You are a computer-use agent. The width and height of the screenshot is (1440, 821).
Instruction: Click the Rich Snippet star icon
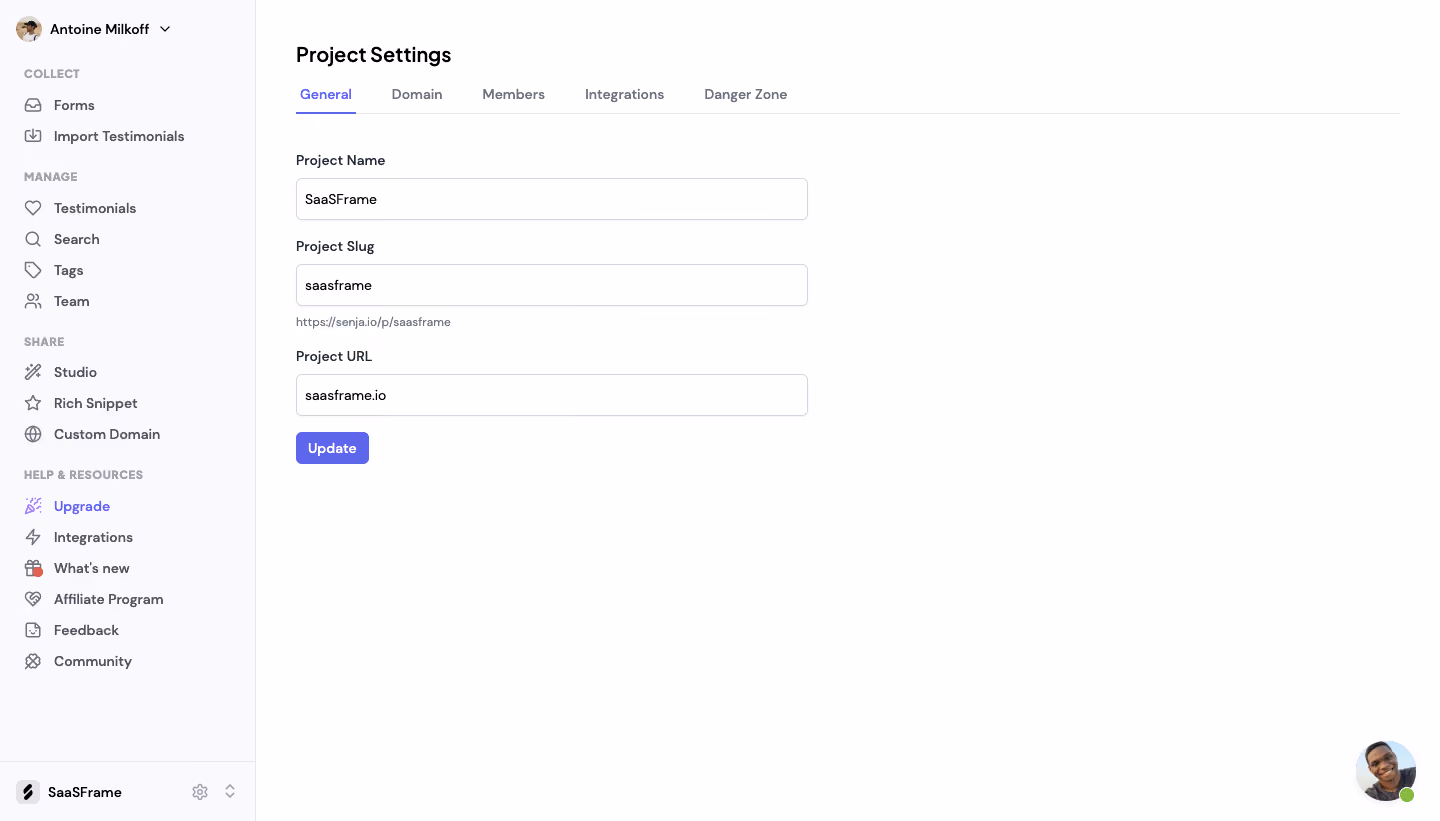tap(33, 403)
